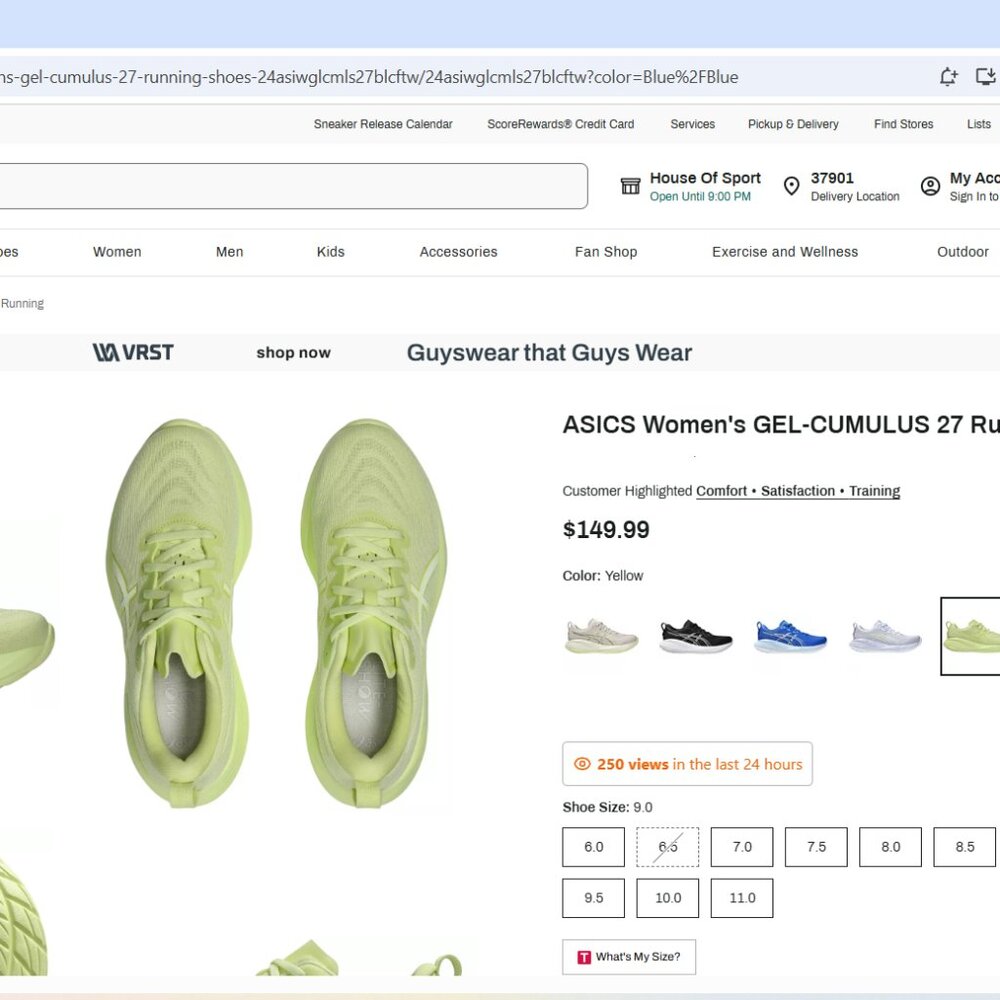Click the red T icon in What's My Size

pos(584,957)
